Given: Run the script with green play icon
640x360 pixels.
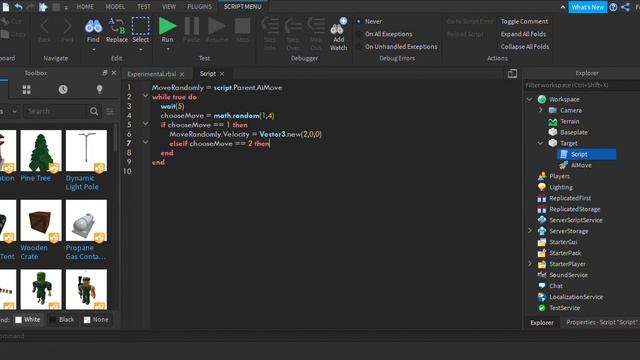Looking at the screenshot, I should (167, 26).
